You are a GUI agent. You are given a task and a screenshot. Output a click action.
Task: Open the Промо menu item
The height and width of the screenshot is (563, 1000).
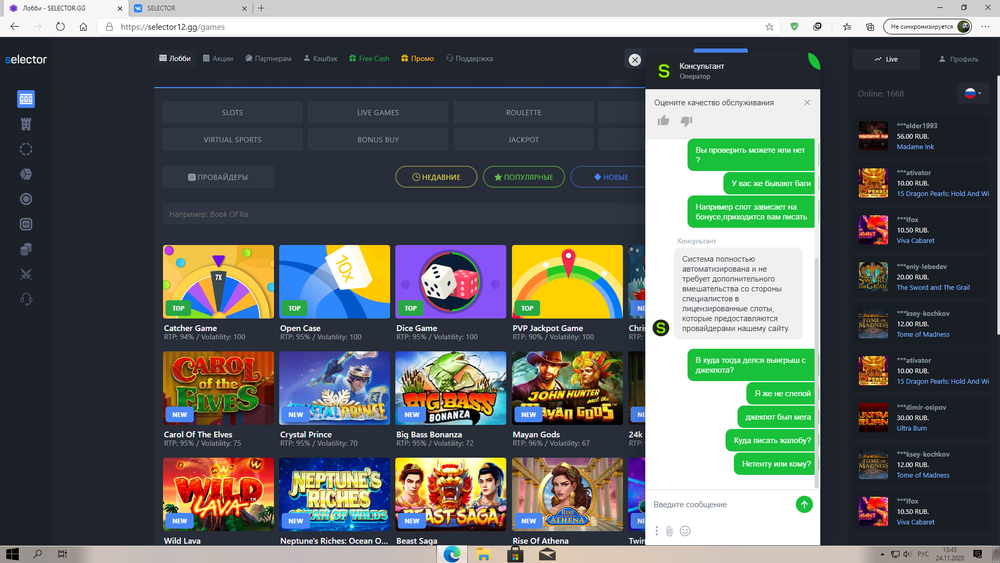pyautogui.click(x=417, y=58)
